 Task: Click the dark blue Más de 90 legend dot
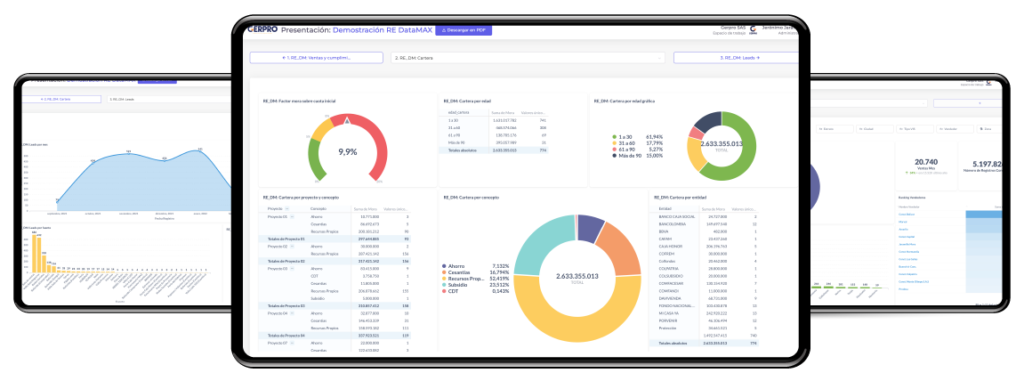point(615,155)
